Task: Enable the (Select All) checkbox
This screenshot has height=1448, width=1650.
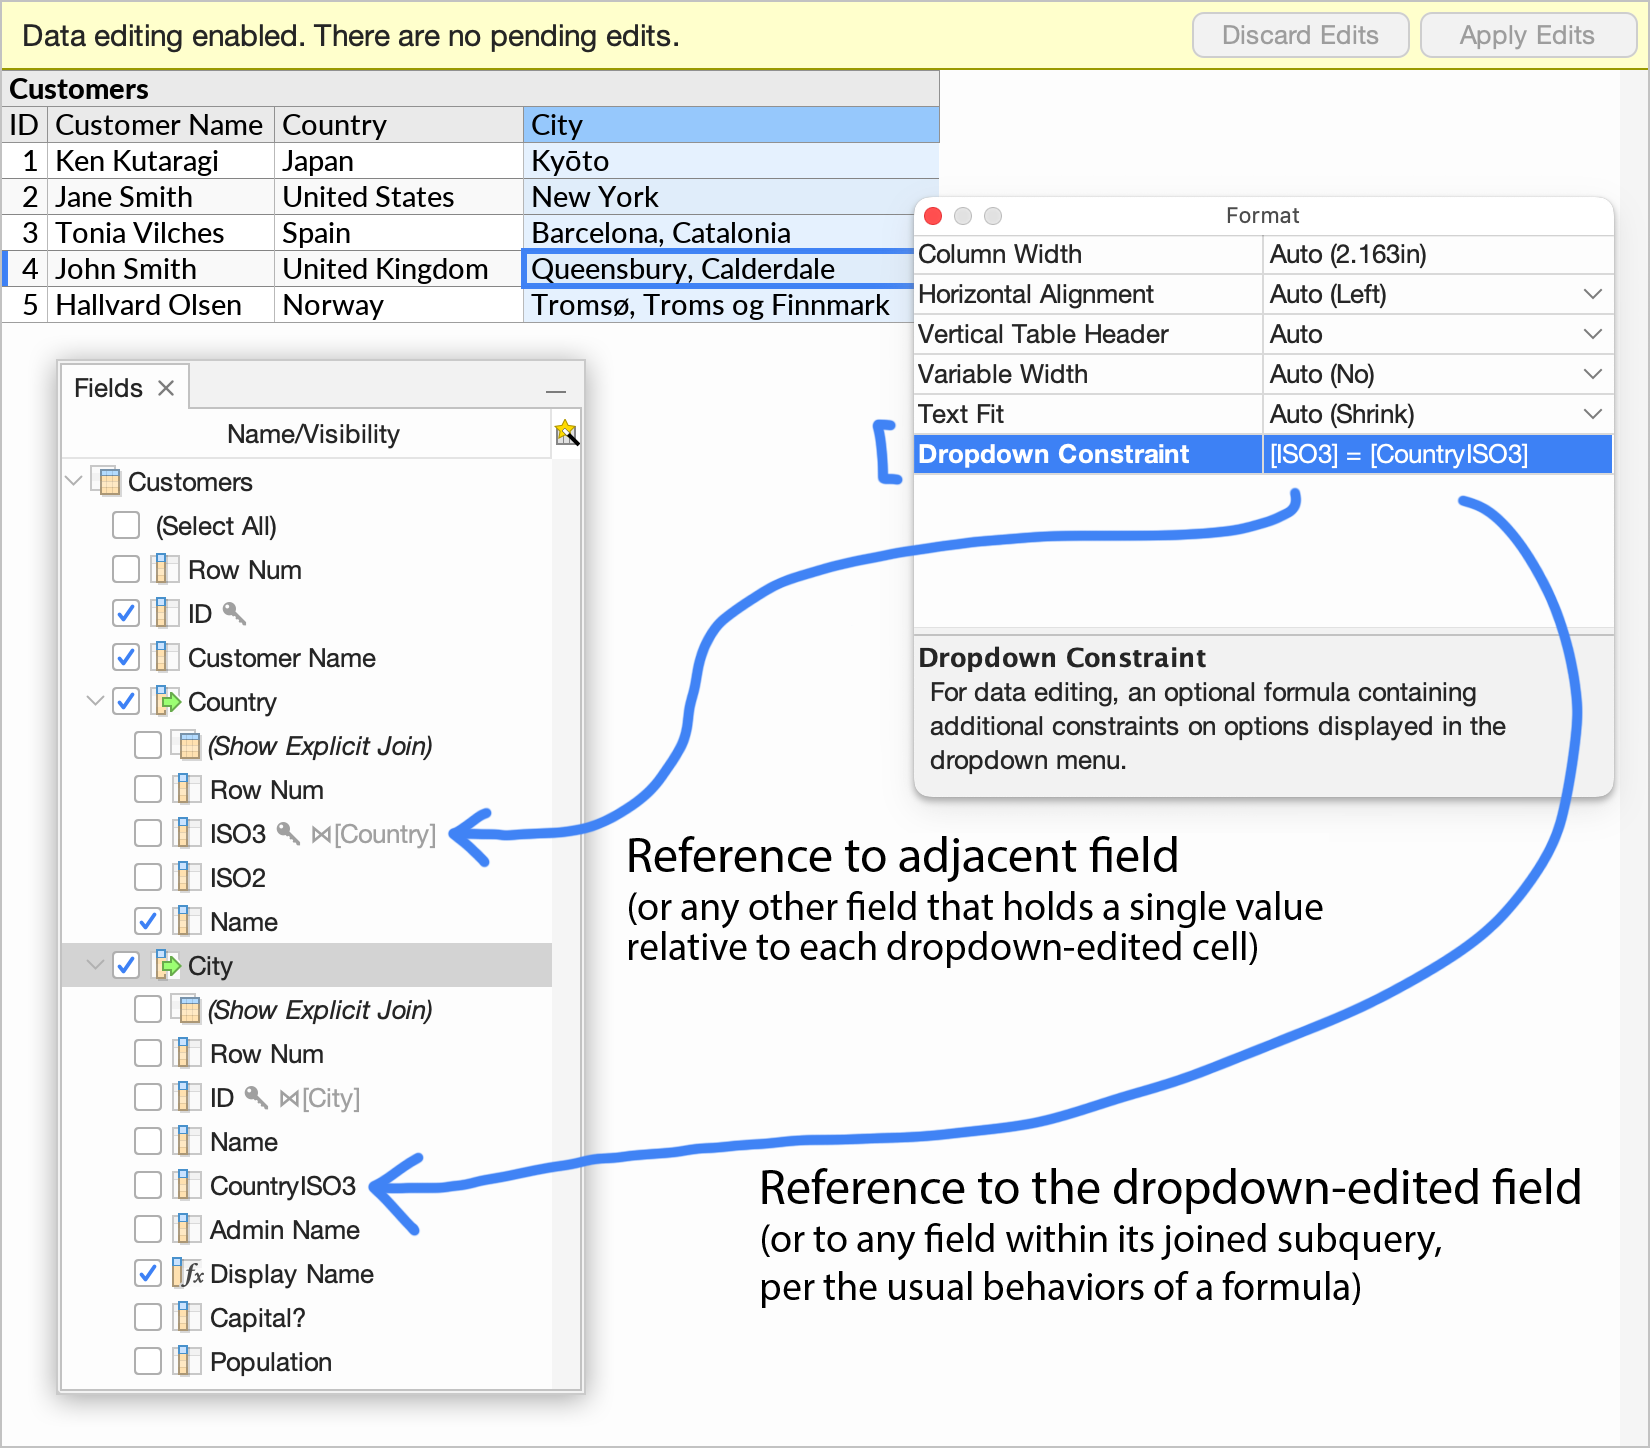Action: click(125, 525)
